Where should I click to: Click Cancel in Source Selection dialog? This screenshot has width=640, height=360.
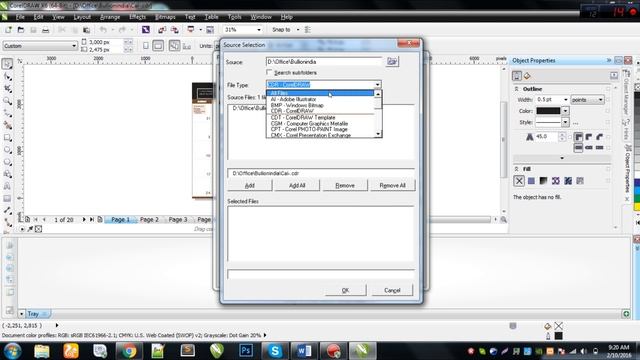(x=392, y=290)
